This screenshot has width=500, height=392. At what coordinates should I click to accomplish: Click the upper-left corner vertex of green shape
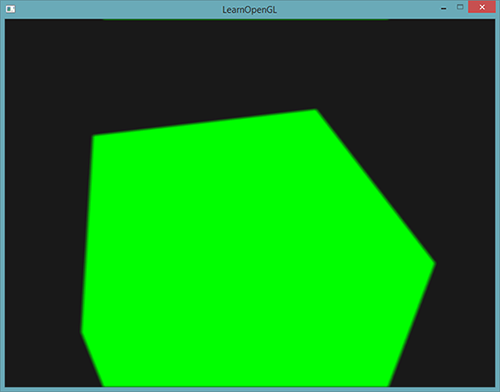[94, 136]
